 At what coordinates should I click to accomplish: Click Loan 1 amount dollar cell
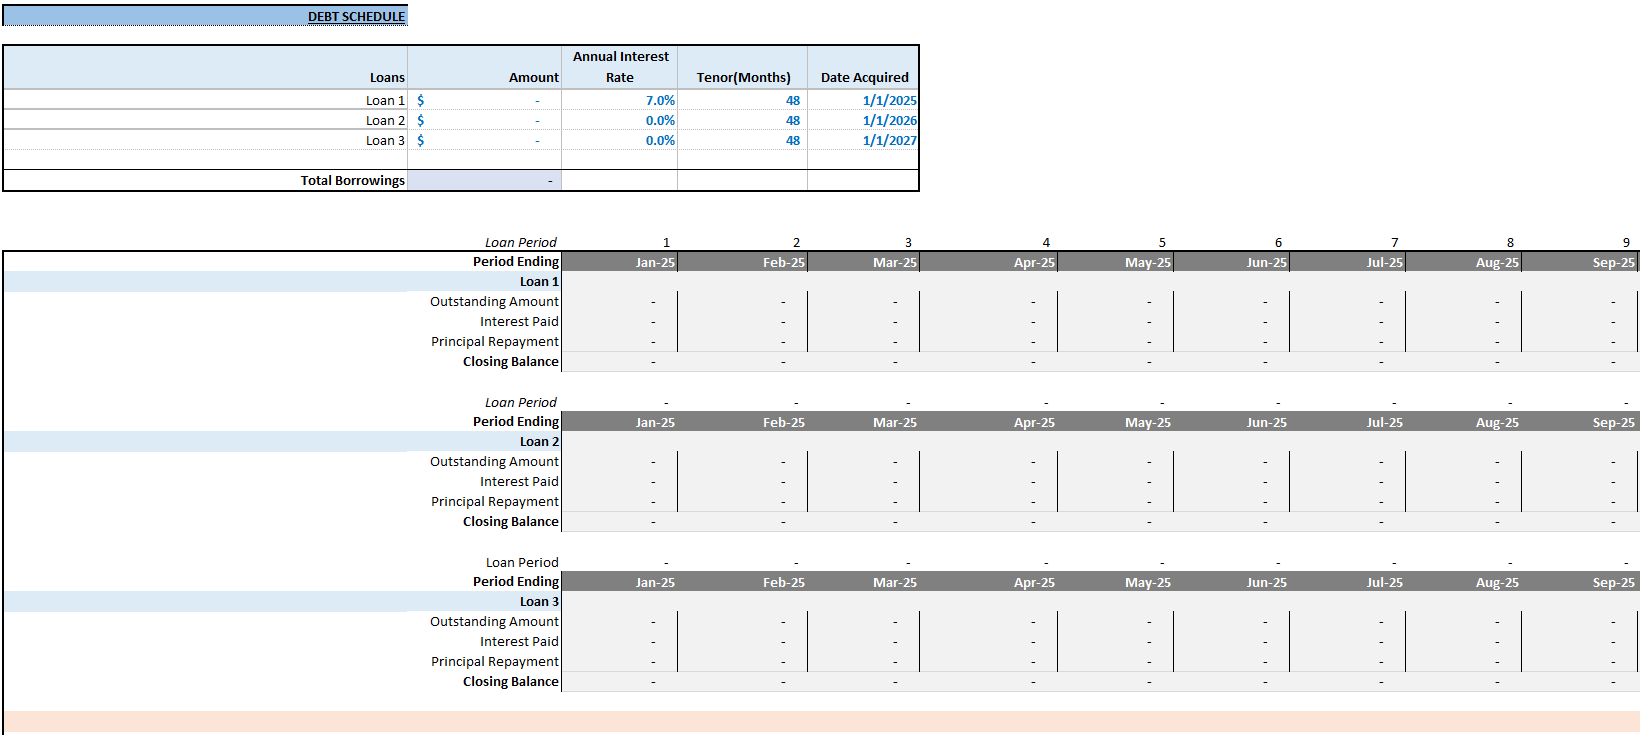485,100
